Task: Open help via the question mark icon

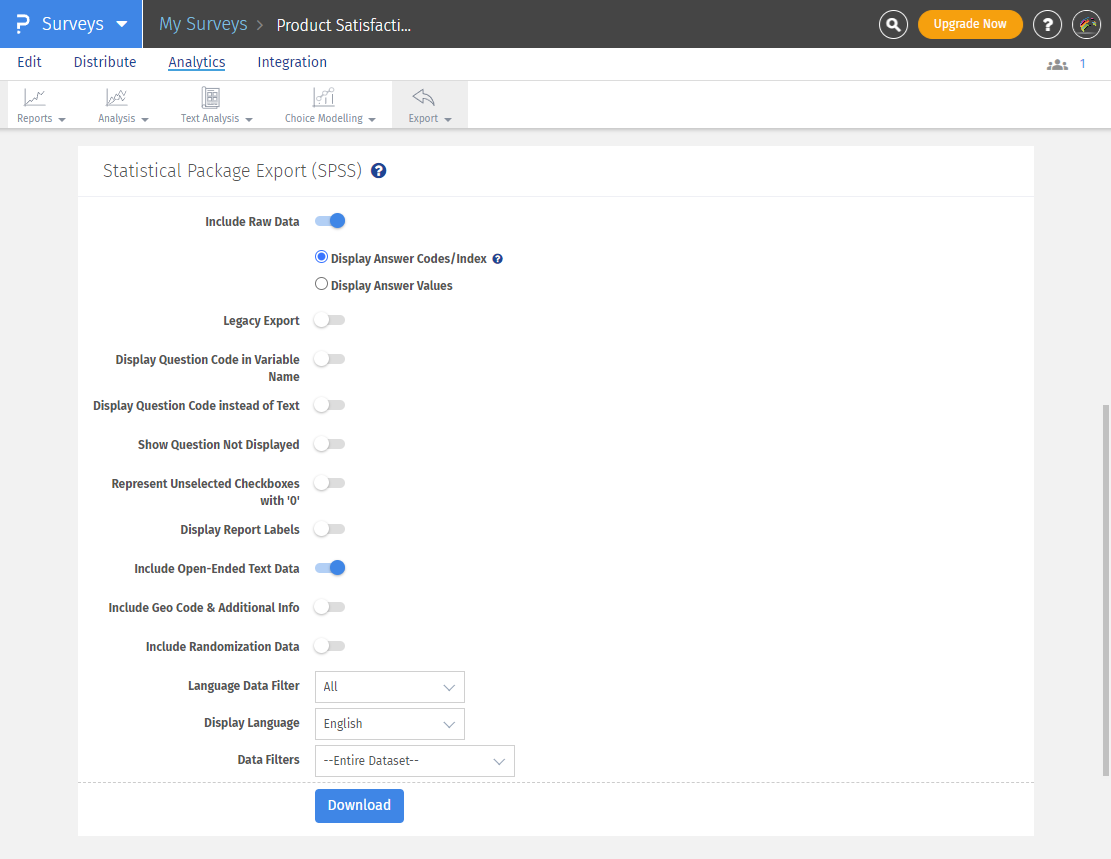Action: click(1047, 24)
